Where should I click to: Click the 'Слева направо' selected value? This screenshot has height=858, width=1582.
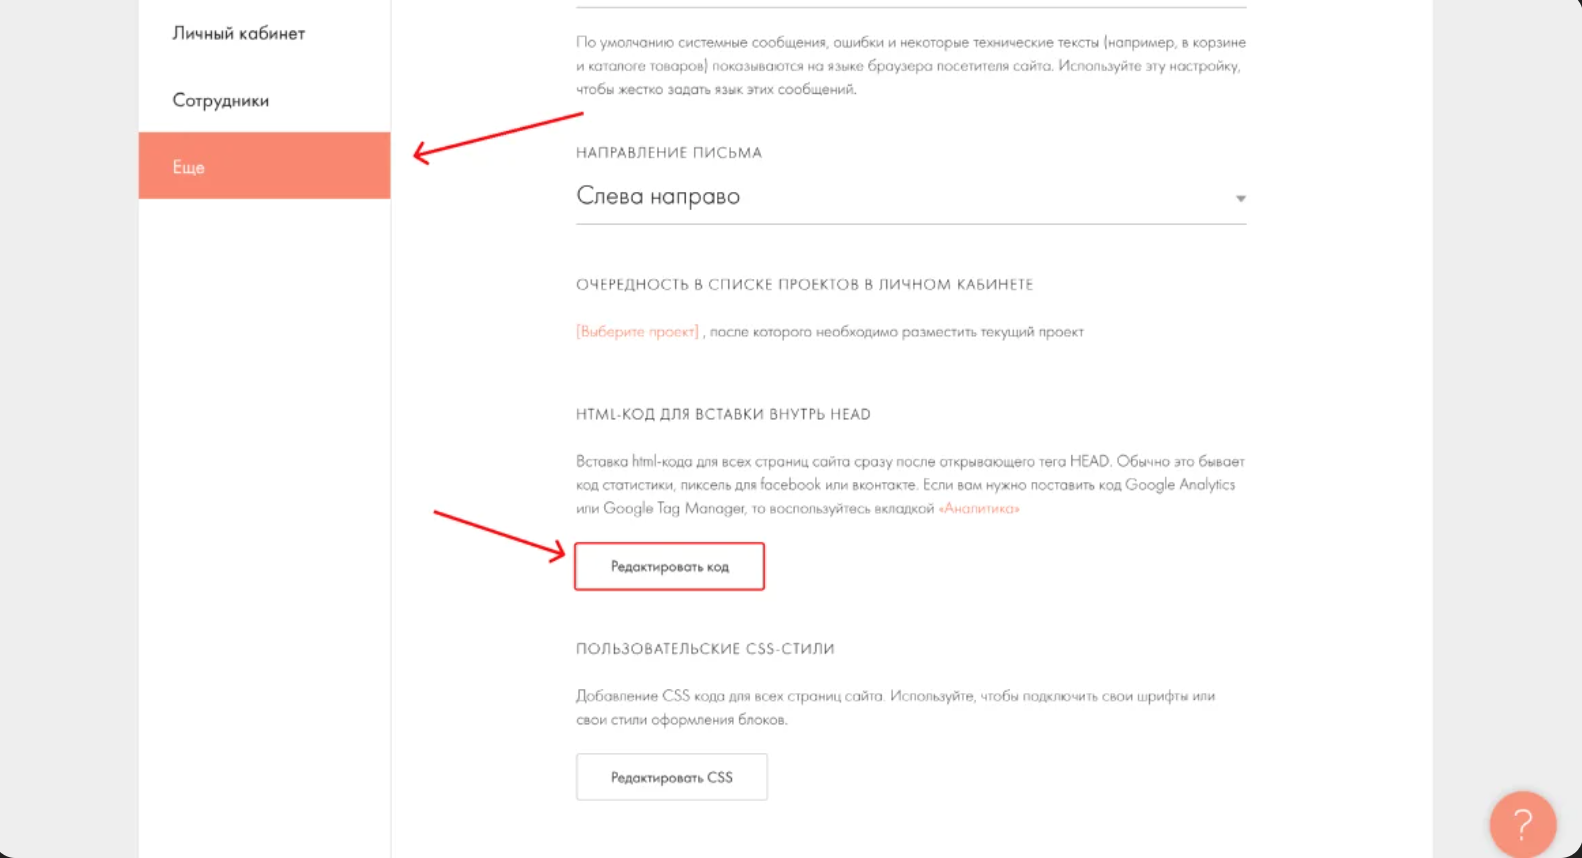tap(658, 196)
